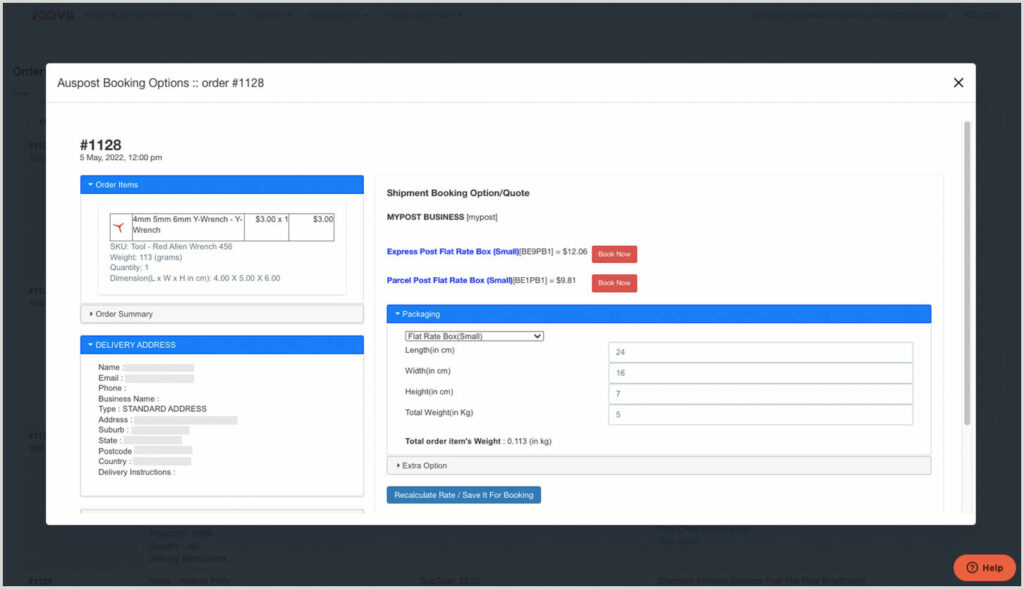Collapse the Order Items section

tap(222, 185)
